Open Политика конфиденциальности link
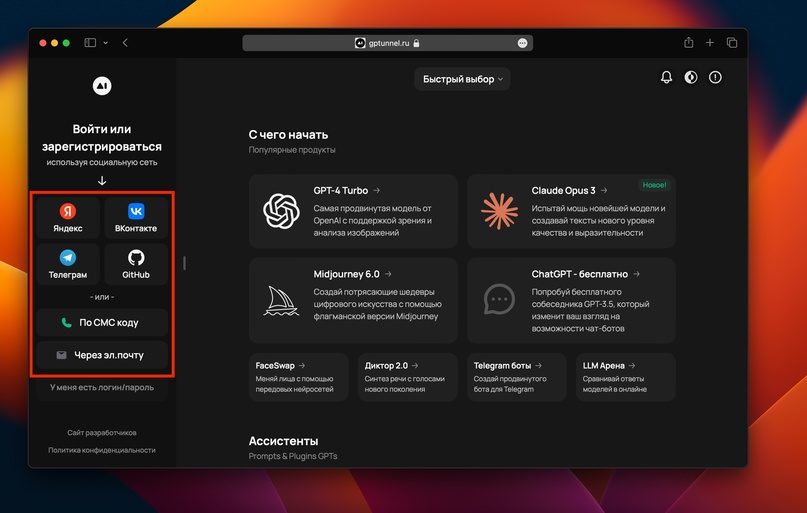The height and width of the screenshot is (513, 807). coord(102,450)
